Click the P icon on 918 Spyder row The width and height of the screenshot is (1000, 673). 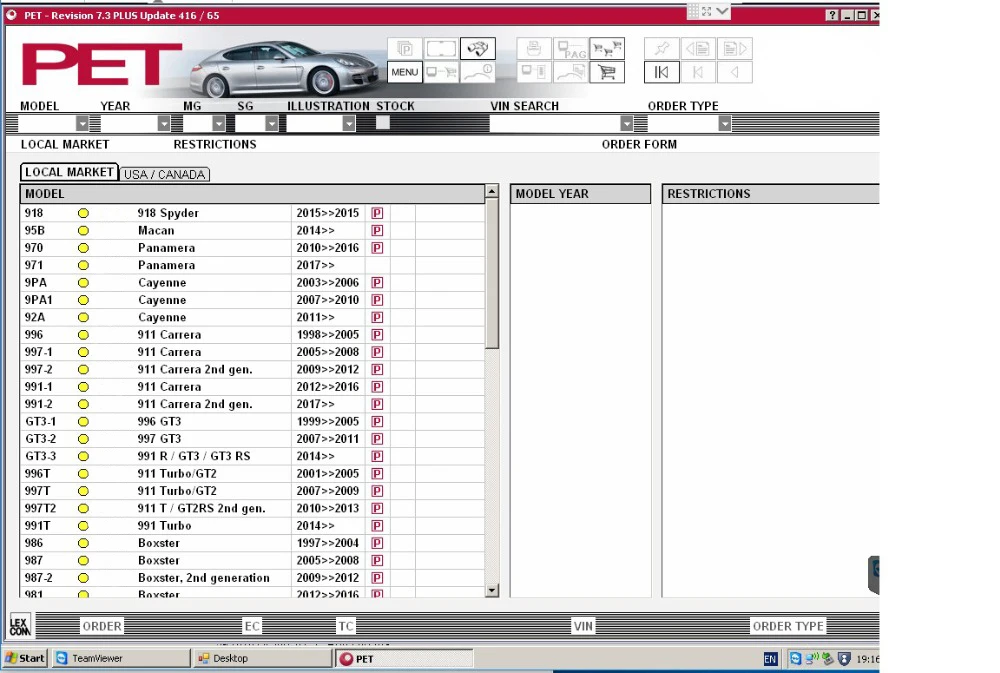[377, 213]
